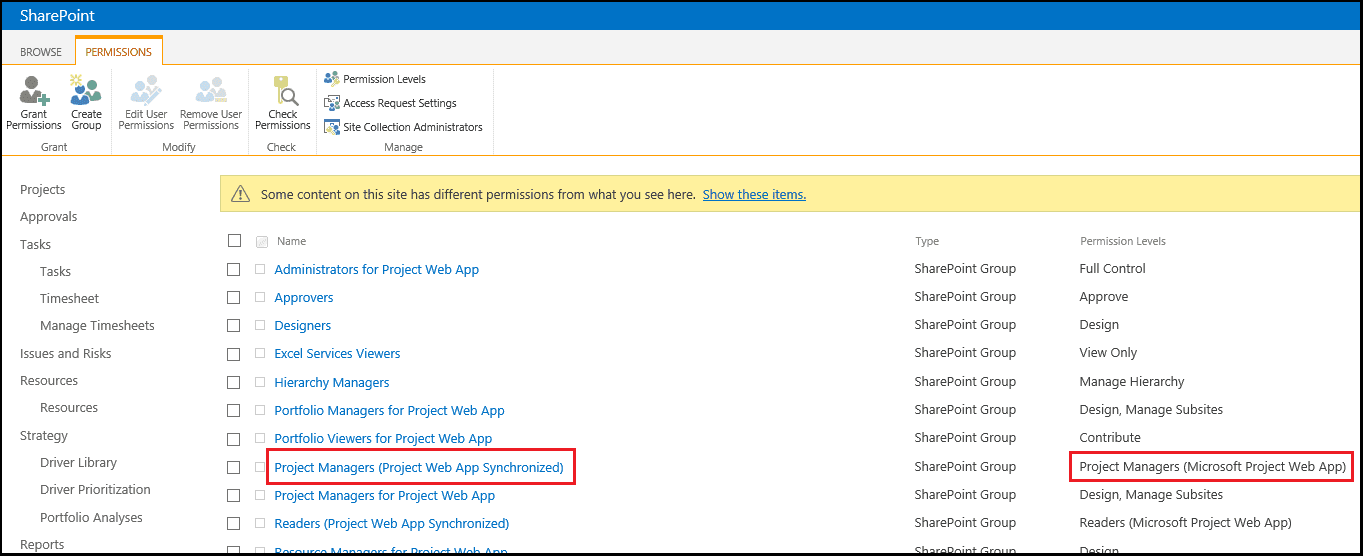Open Driver Prioritization in the sidebar
The height and width of the screenshot is (556, 1363).
click(95, 489)
